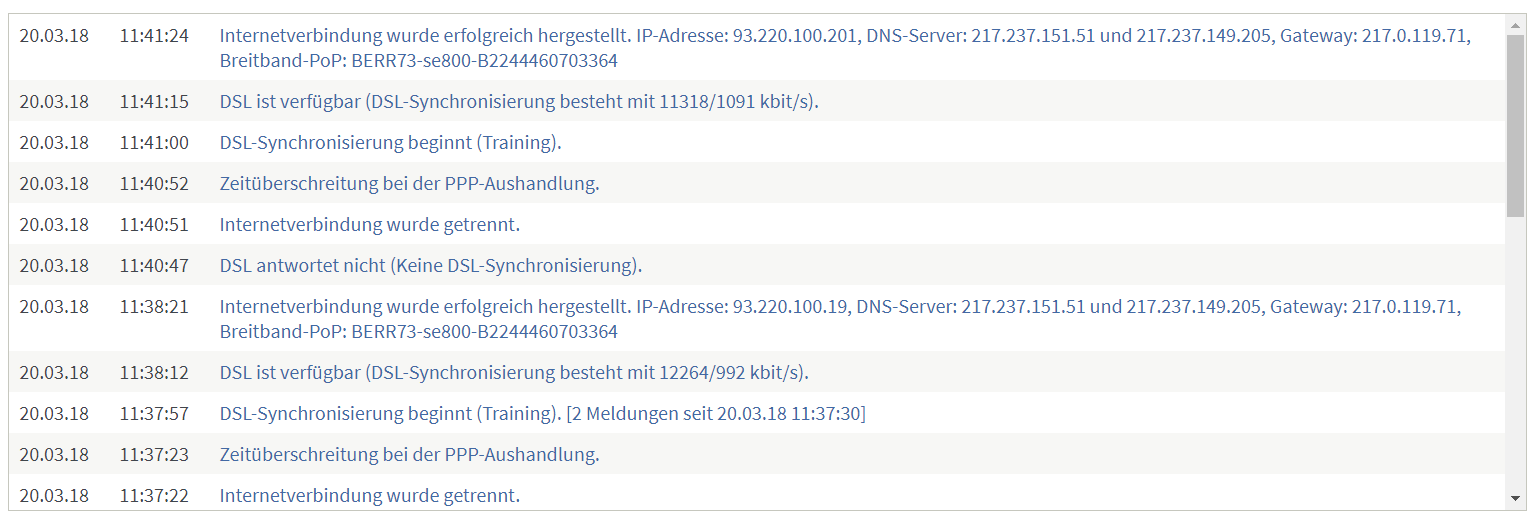
Task: Click the DSL verfügbar 12264/992 kbit/s message
Action: [x=514, y=372]
